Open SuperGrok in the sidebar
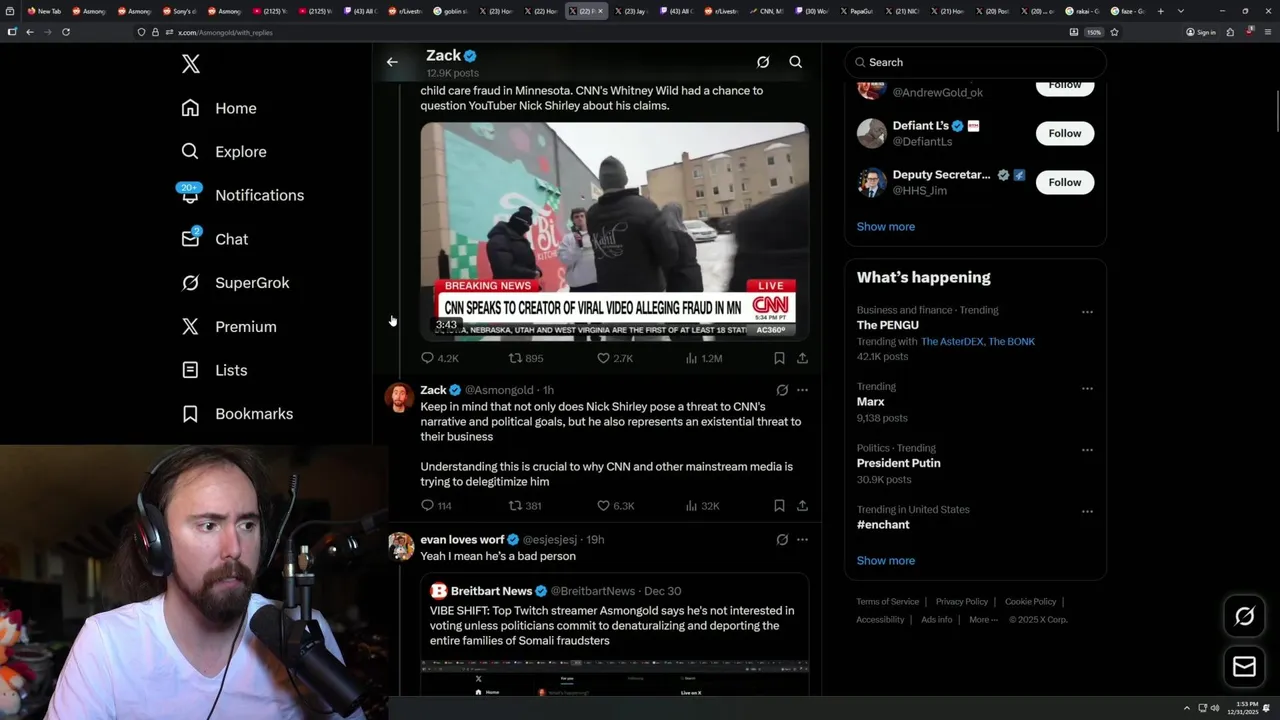 pos(235,283)
